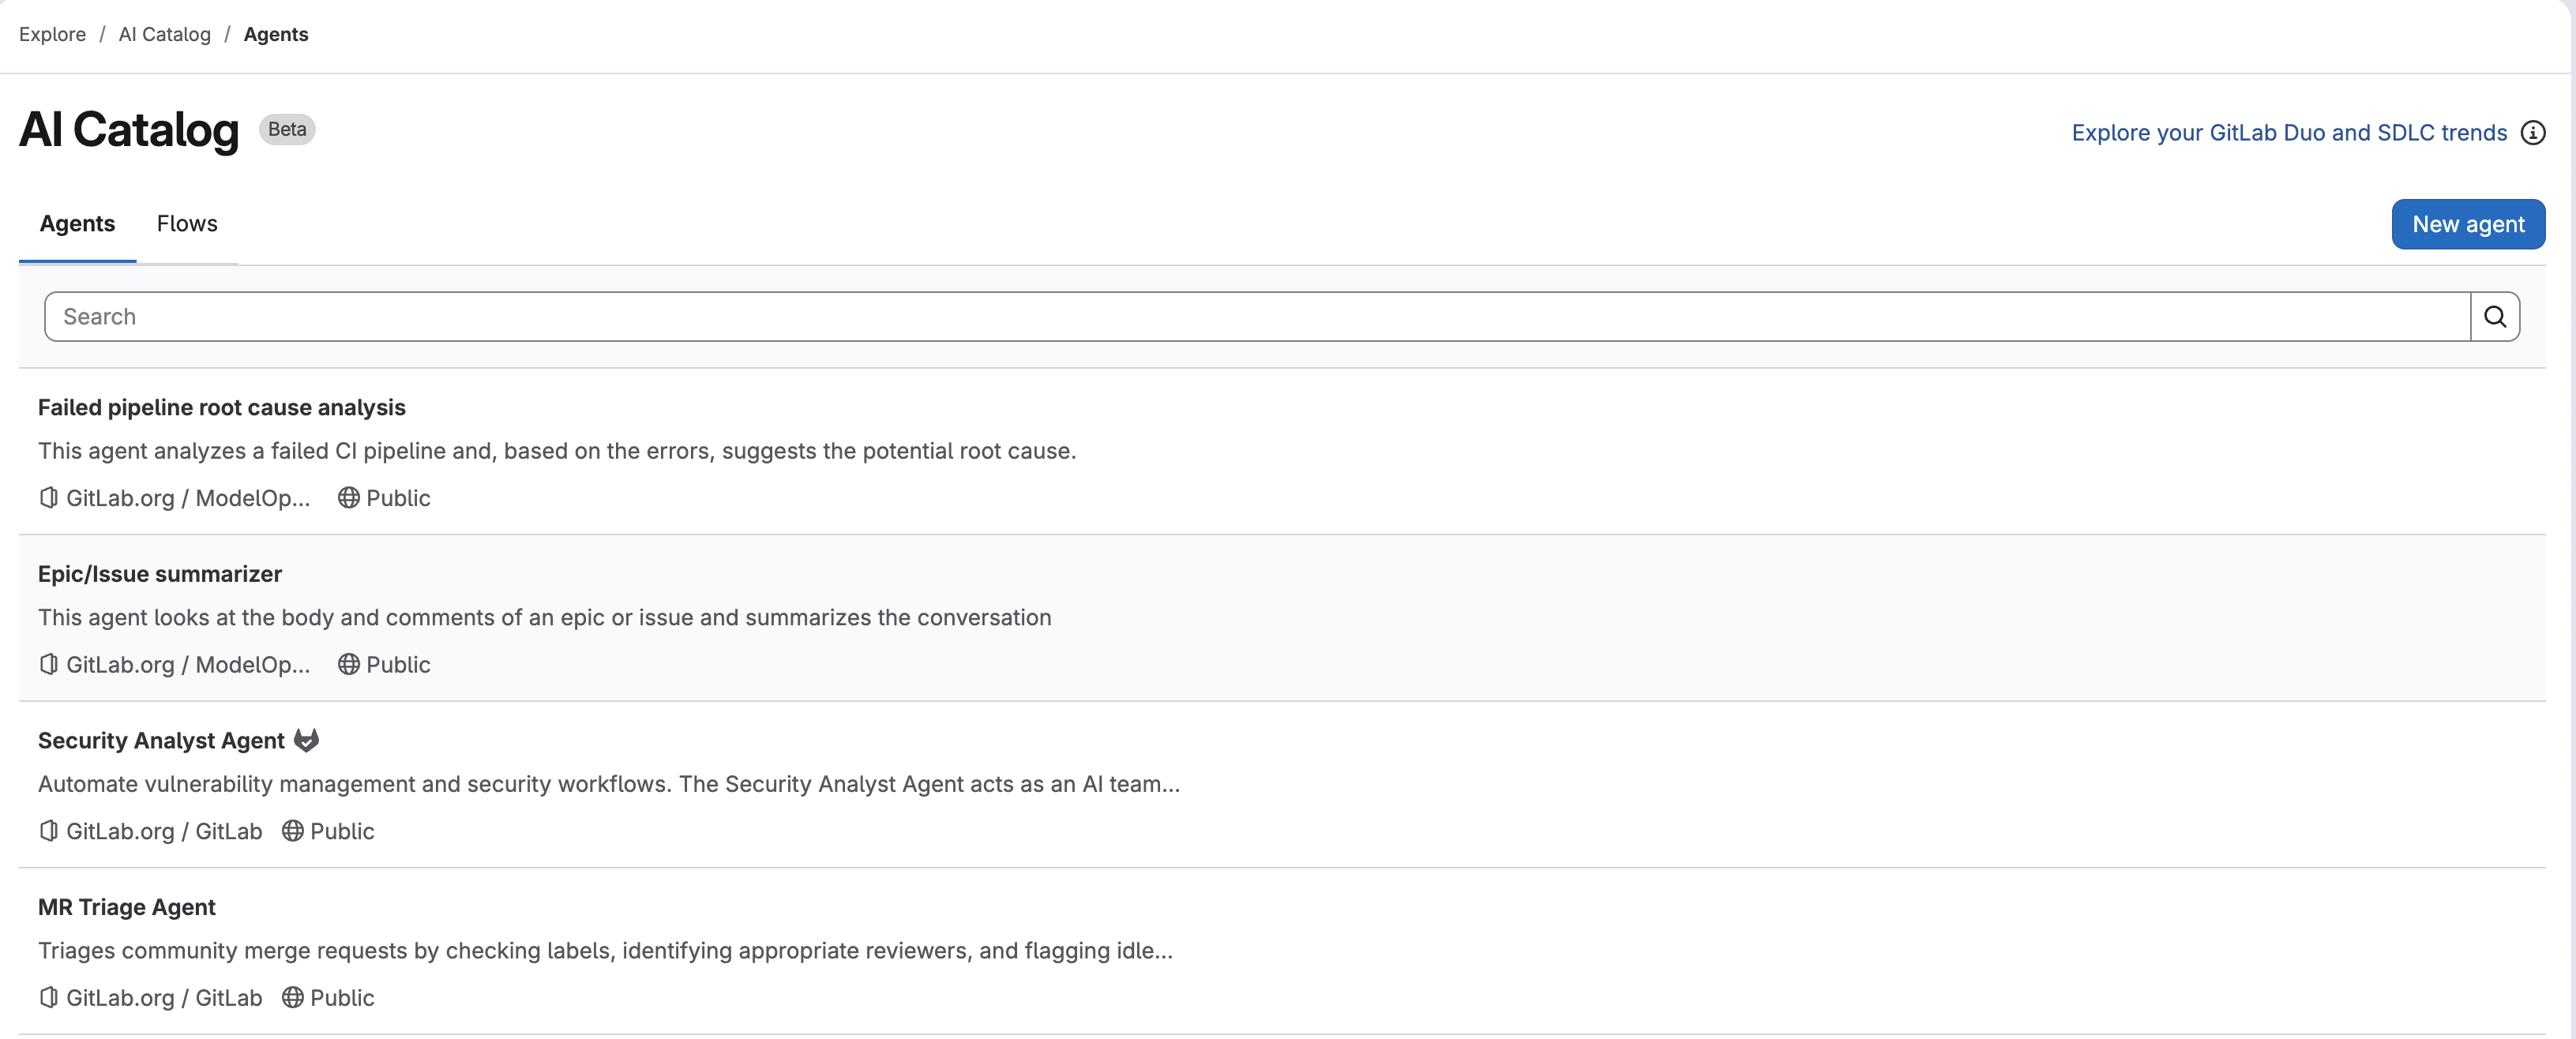
Task: Click GitLab tanuki badge on Security Analyst Agent
Action: [306, 740]
